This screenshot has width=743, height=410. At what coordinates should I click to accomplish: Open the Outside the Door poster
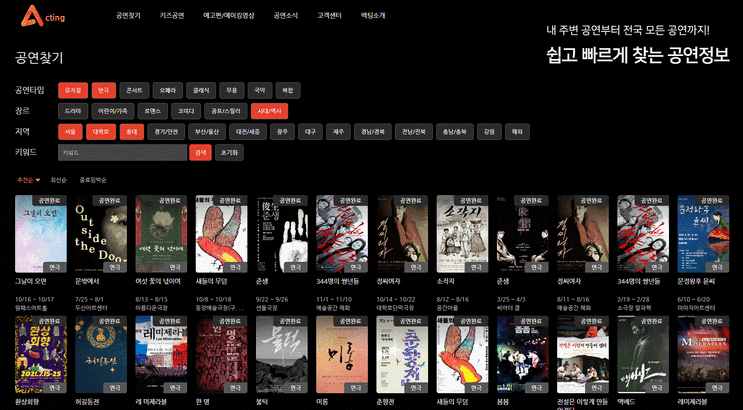coord(101,234)
